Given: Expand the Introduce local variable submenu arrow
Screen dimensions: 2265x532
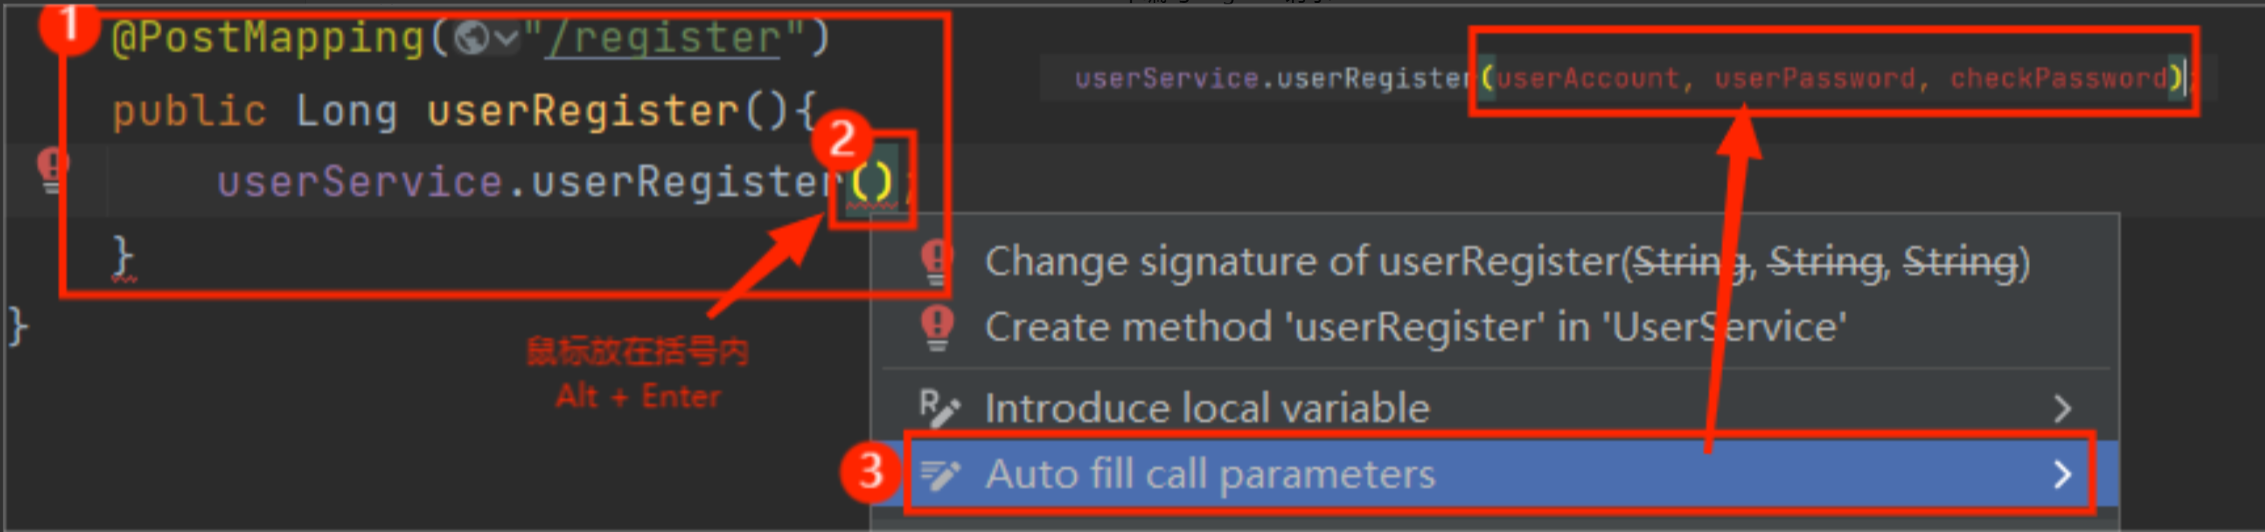Looking at the screenshot, I should [2061, 408].
